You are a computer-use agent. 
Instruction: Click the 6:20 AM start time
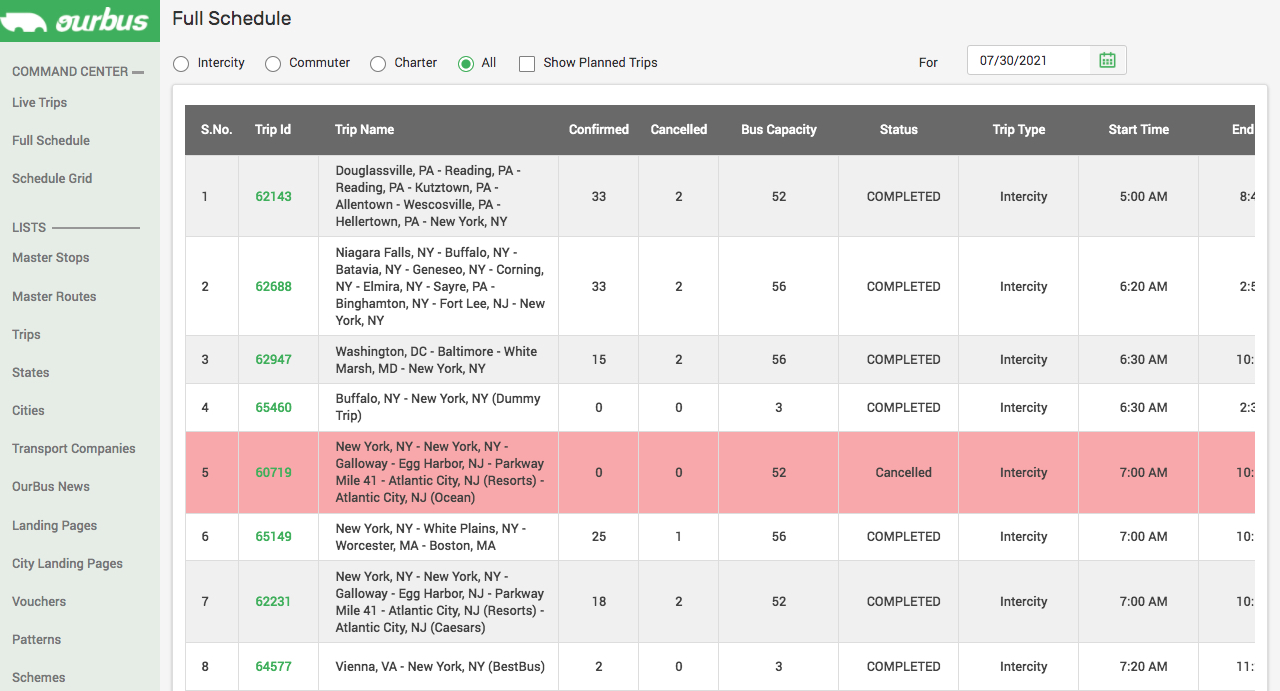coord(1143,286)
